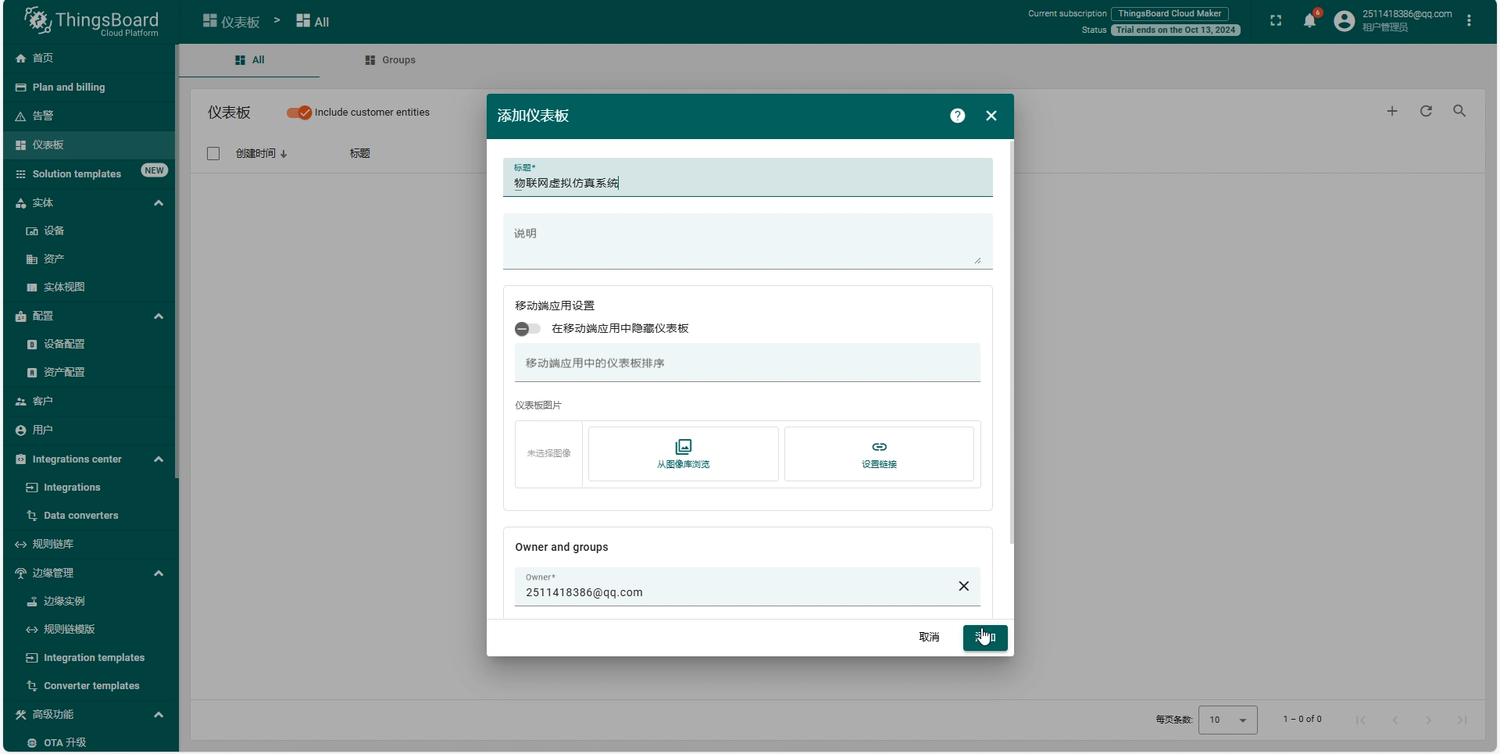1500x754 pixels.
Task: Click the 设置链接 set link button
Action: 878,454
